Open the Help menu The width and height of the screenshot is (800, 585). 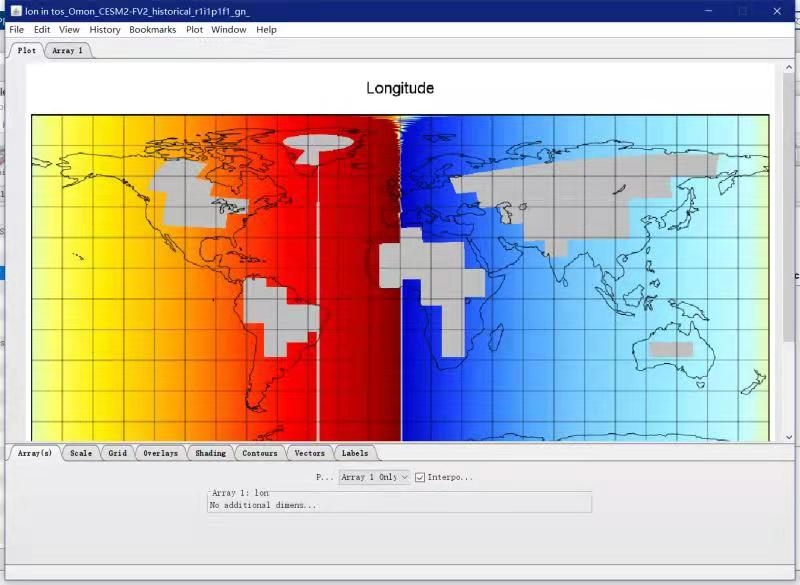(266, 30)
